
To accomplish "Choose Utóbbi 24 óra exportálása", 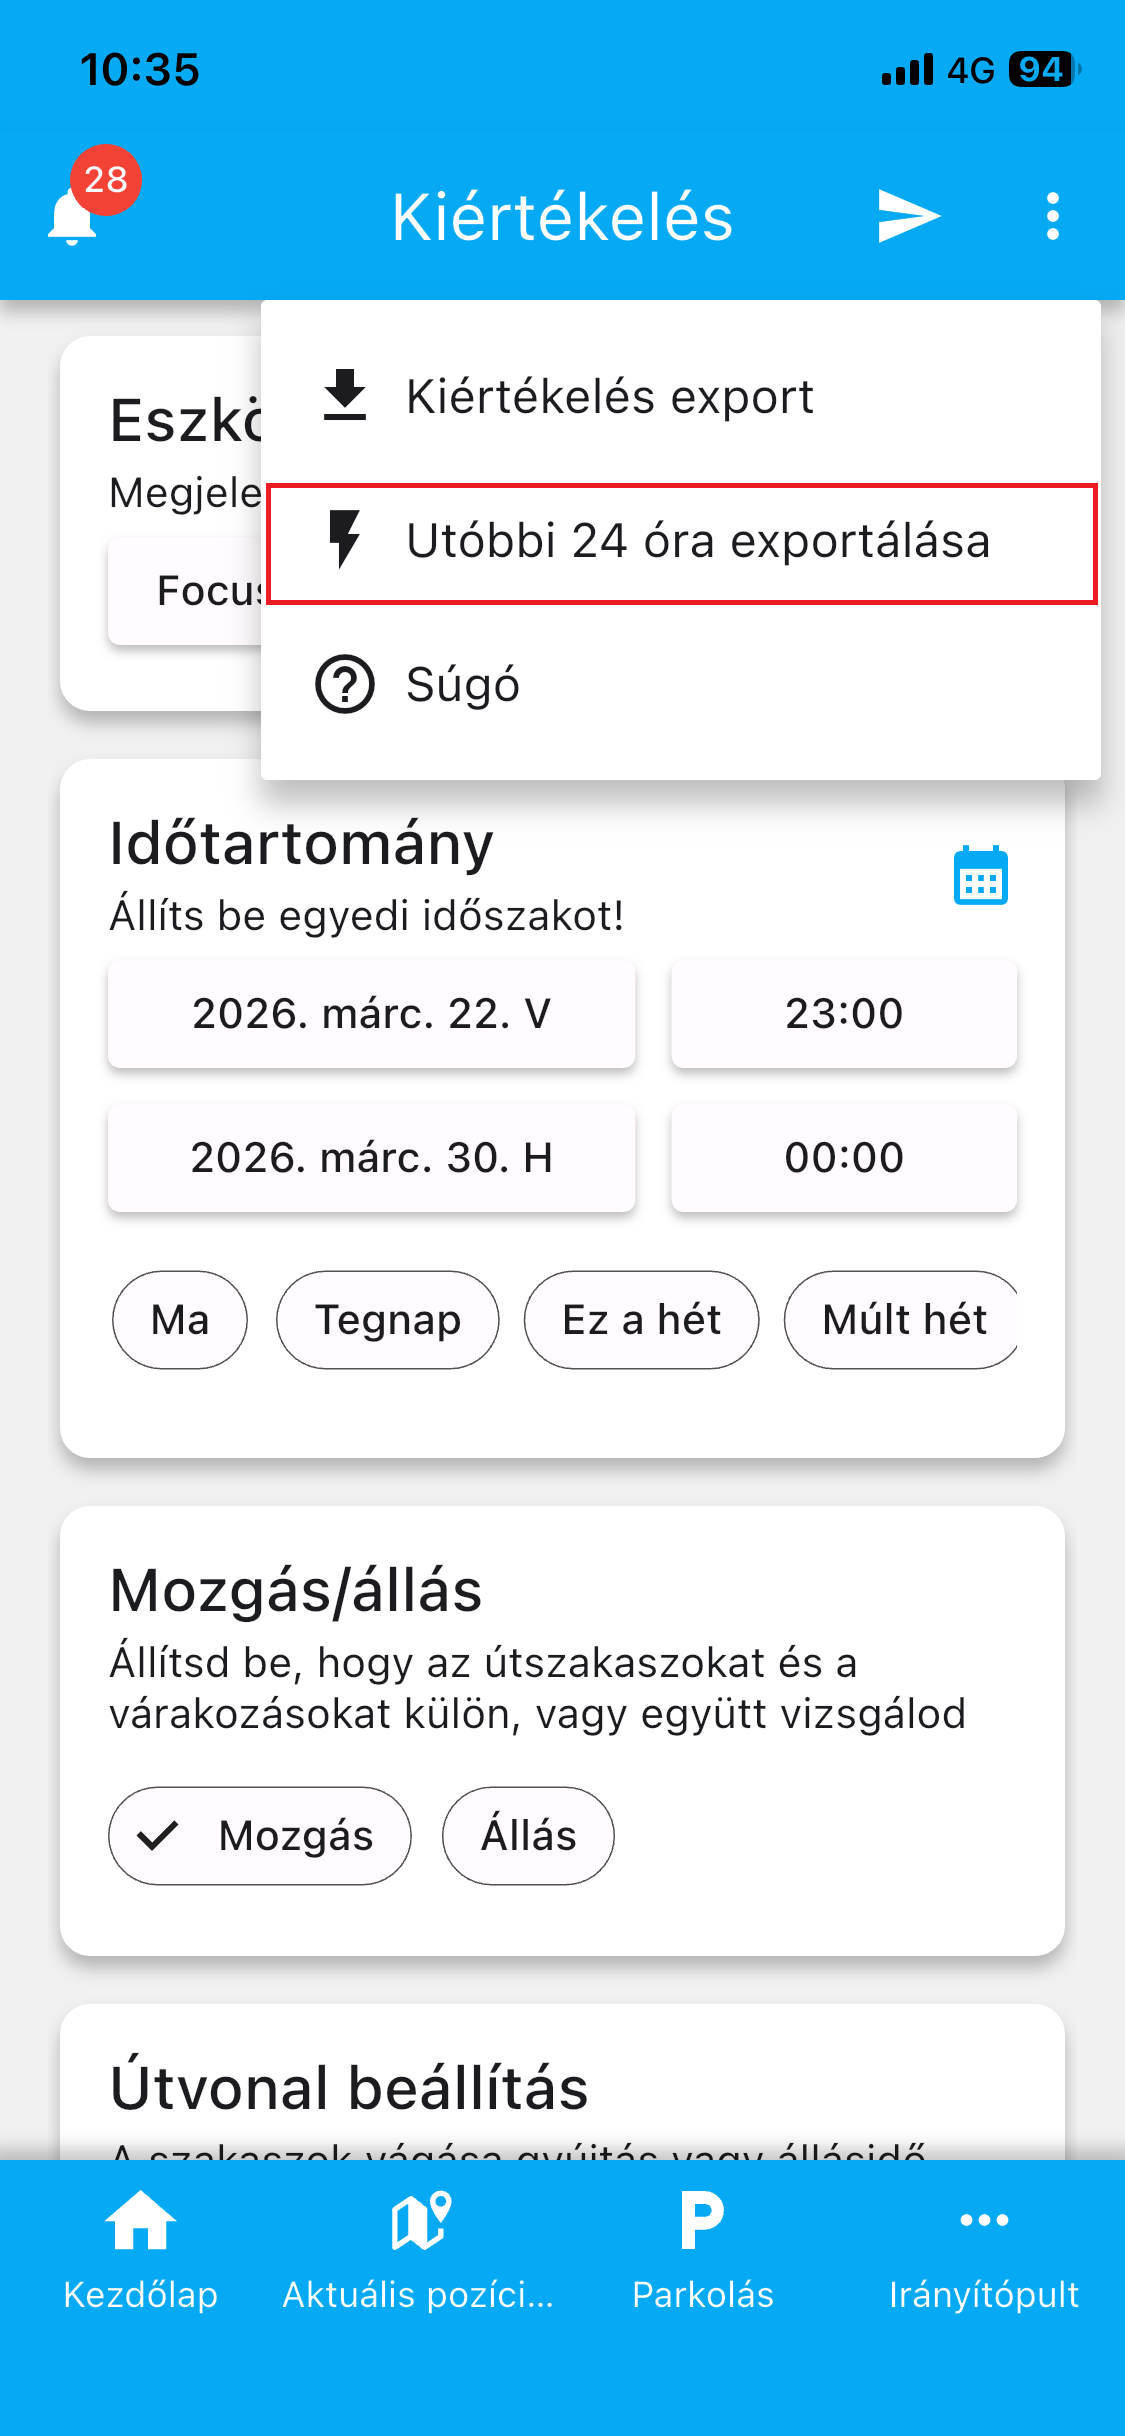I will click(680, 542).
